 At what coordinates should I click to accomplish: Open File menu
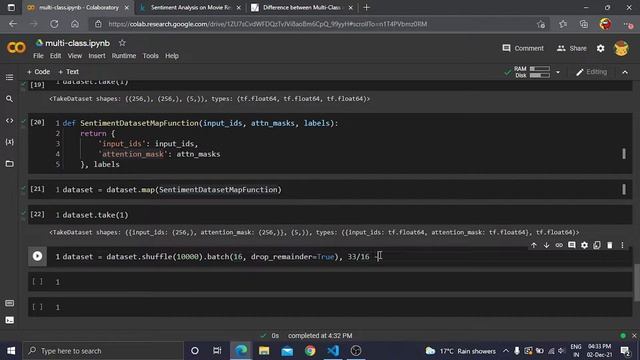pyautogui.click(x=38, y=56)
